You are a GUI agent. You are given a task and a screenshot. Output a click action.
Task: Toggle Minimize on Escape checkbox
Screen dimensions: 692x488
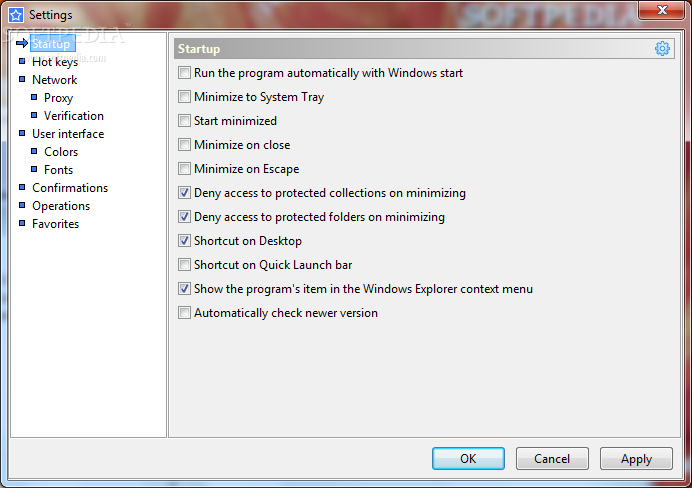[184, 169]
